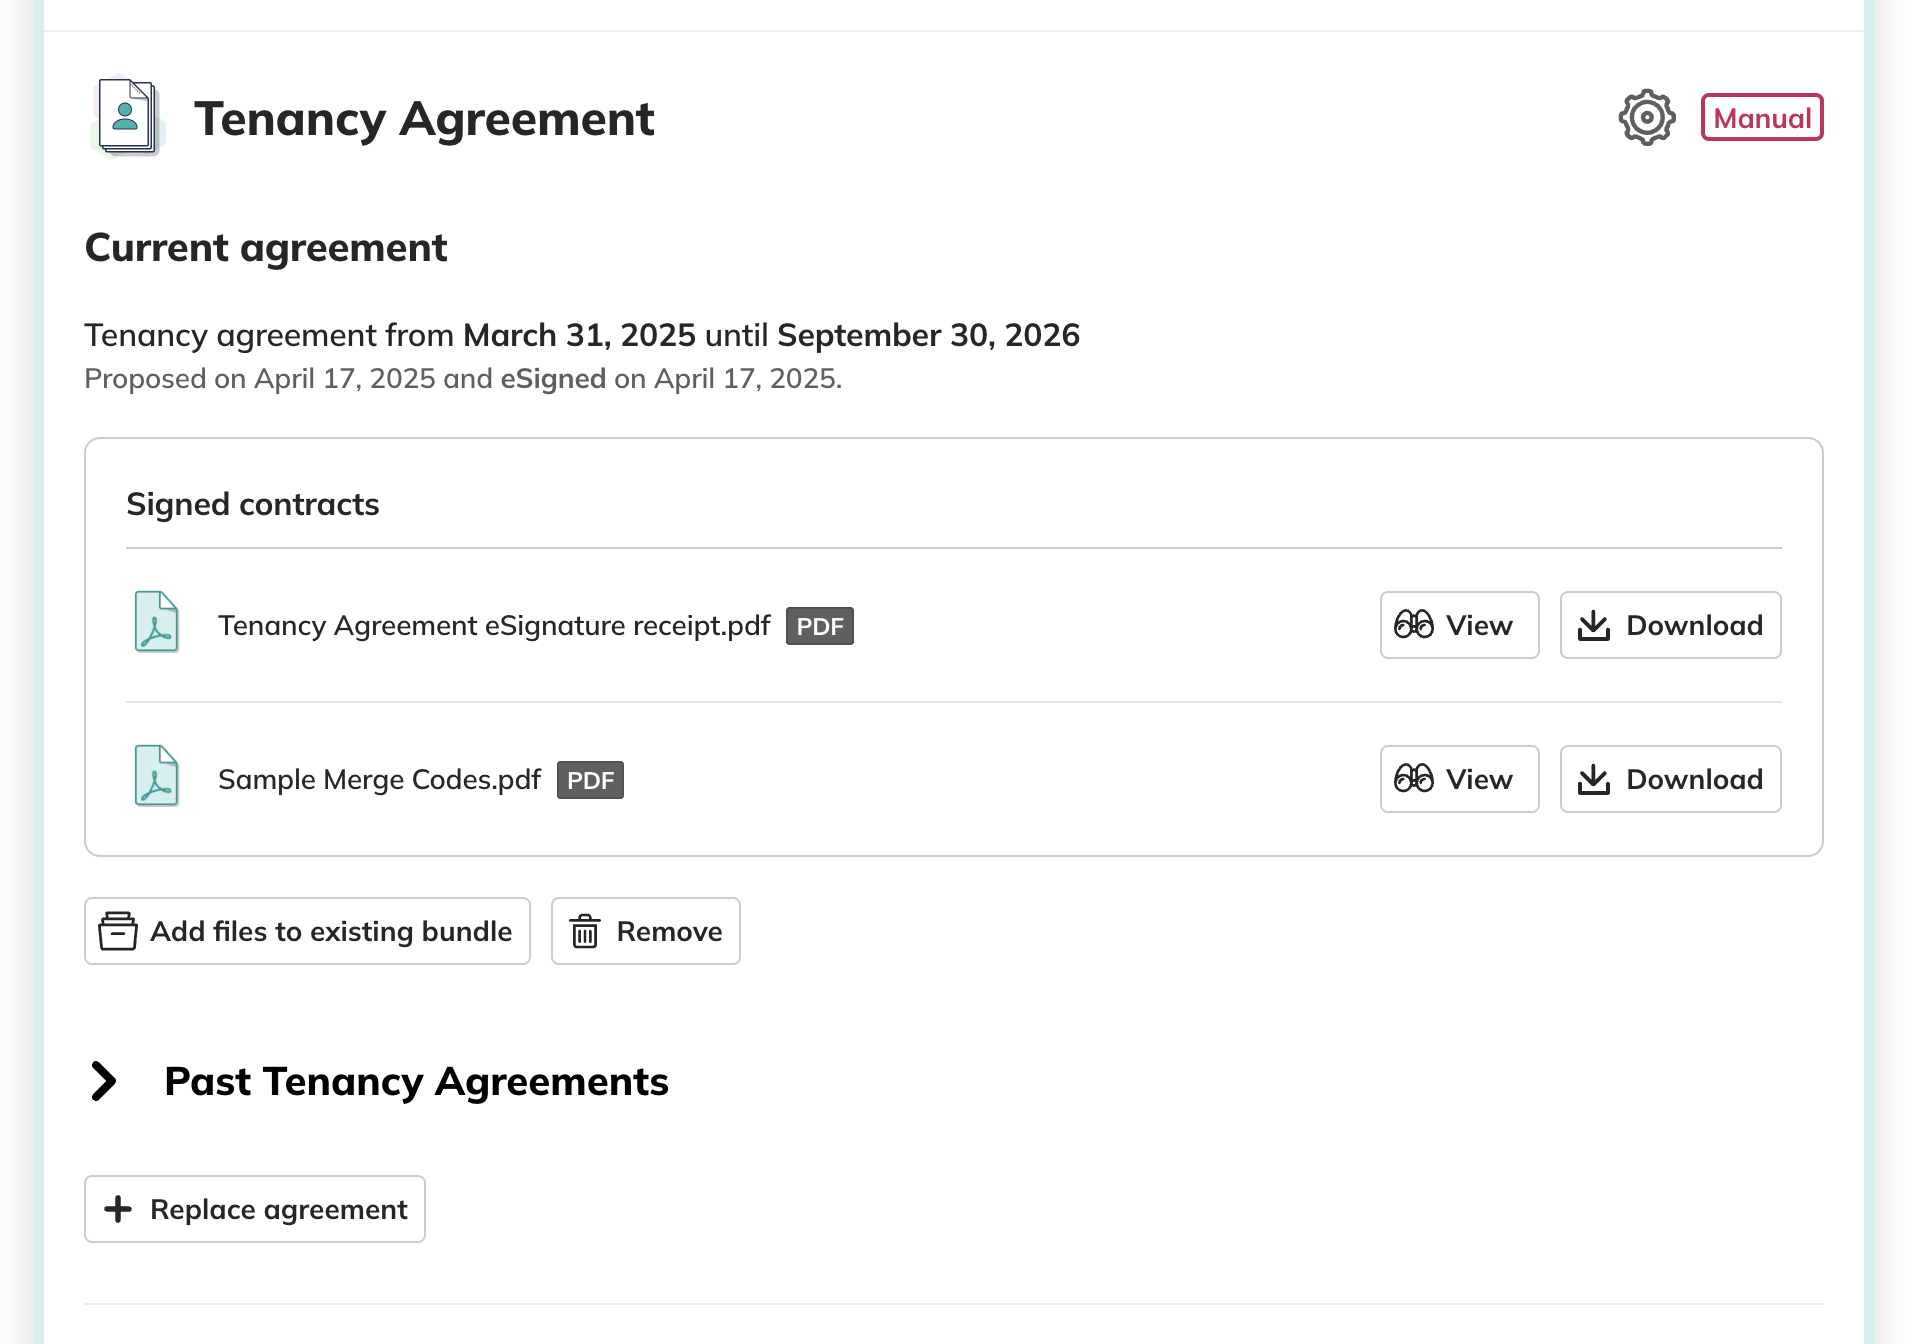1912x1344 pixels.
Task: Open the settings gear icon
Action: coord(1646,118)
